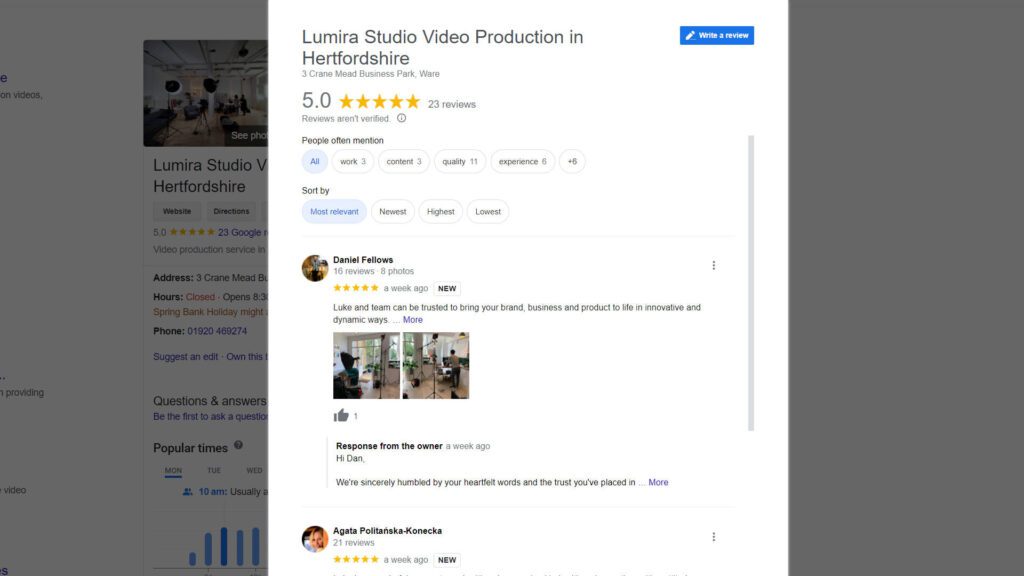
Task: Expand the +6 more mention chips
Action: pyautogui.click(x=572, y=161)
